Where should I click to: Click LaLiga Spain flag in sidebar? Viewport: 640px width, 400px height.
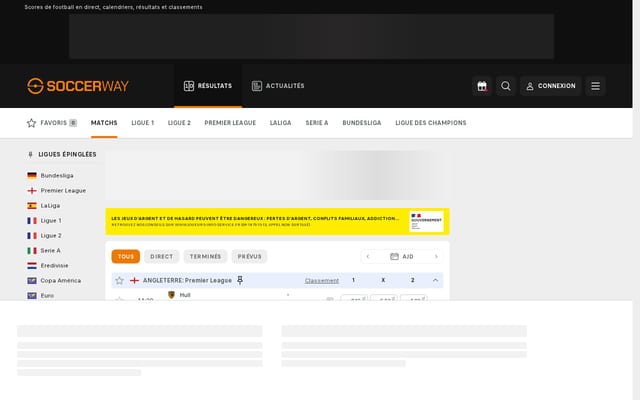(32, 206)
